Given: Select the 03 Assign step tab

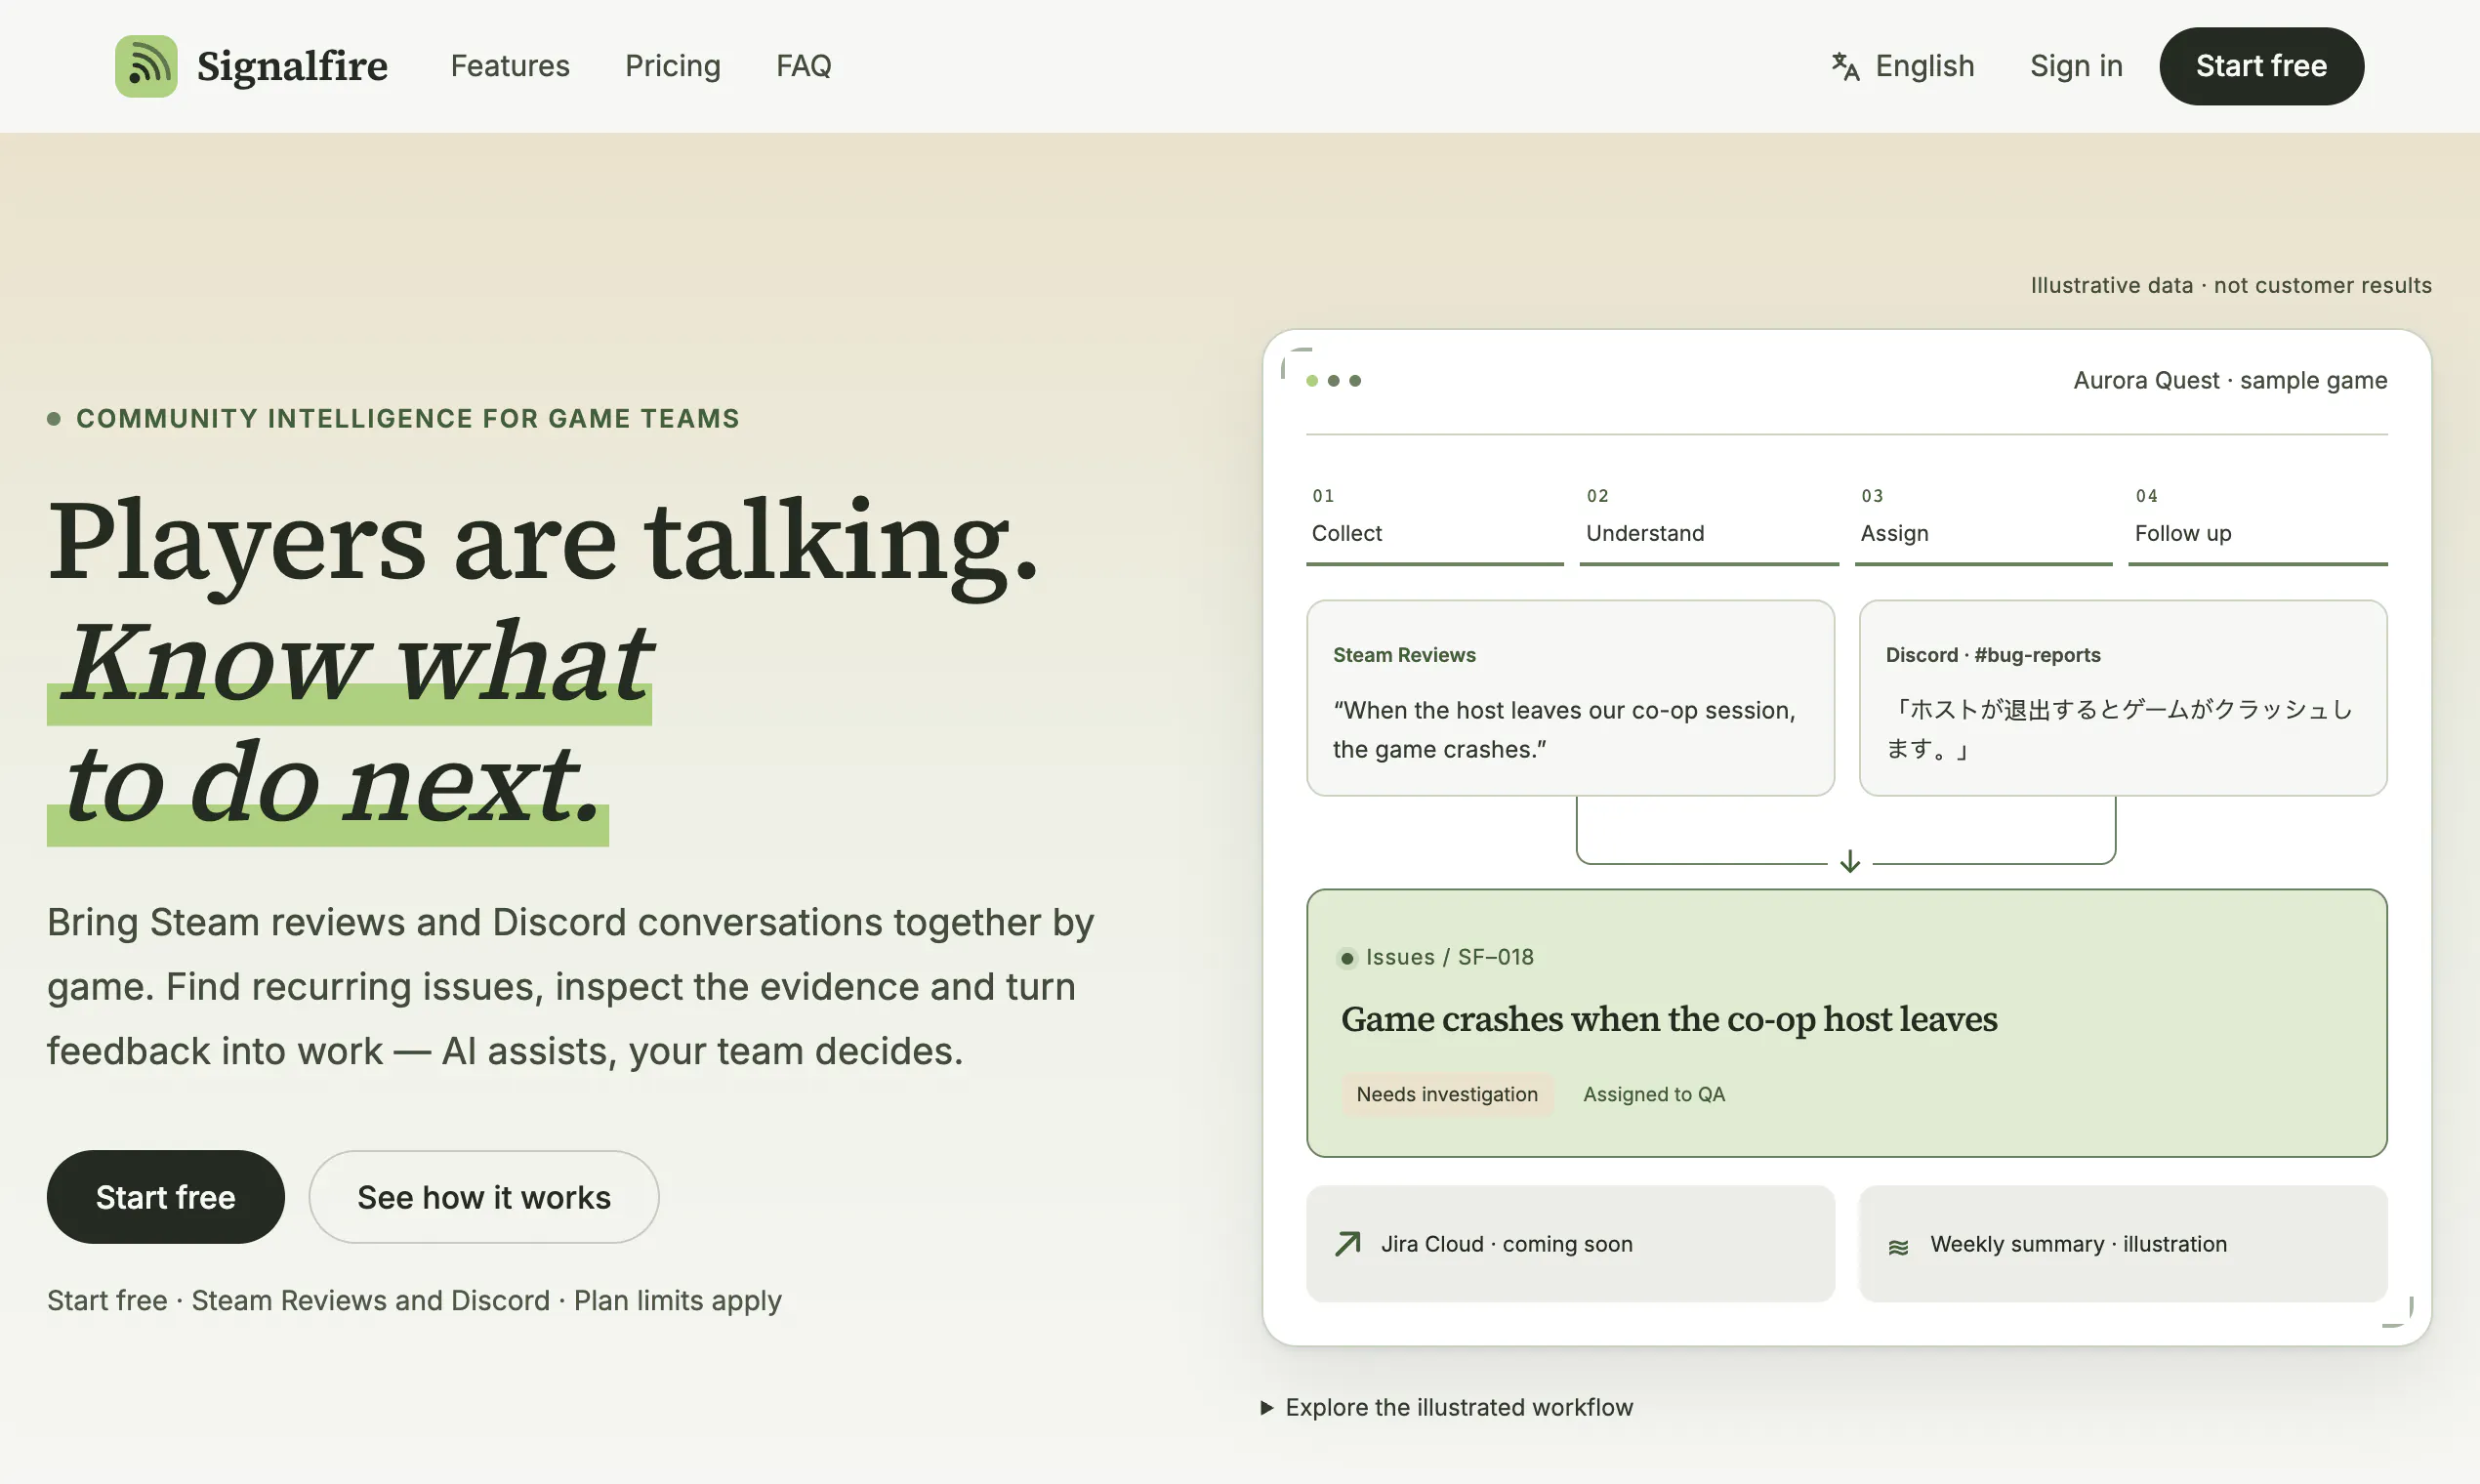Looking at the screenshot, I should (x=1984, y=523).
